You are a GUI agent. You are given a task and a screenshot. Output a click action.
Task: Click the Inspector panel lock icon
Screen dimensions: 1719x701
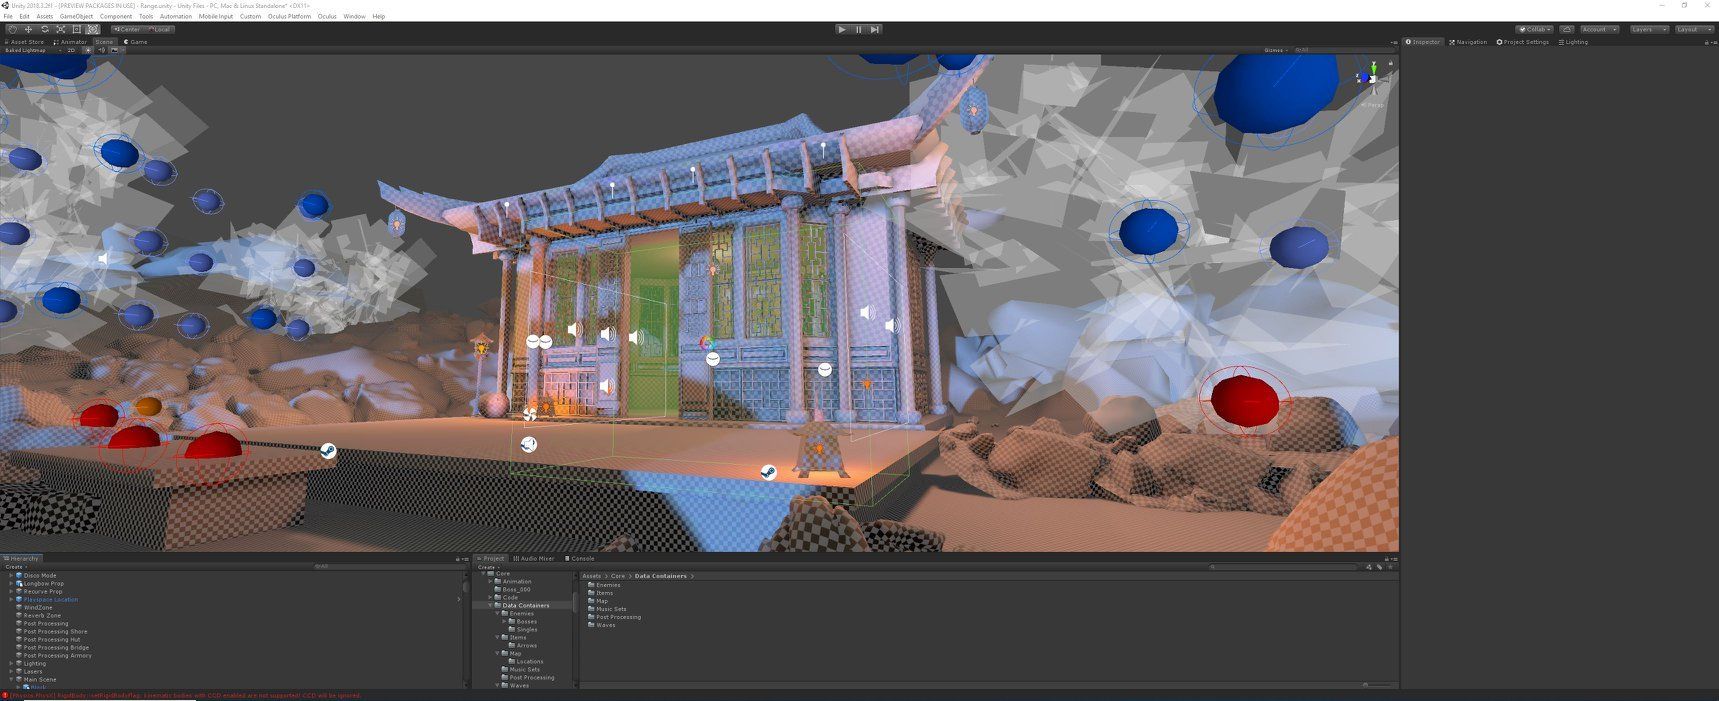tap(1705, 42)
